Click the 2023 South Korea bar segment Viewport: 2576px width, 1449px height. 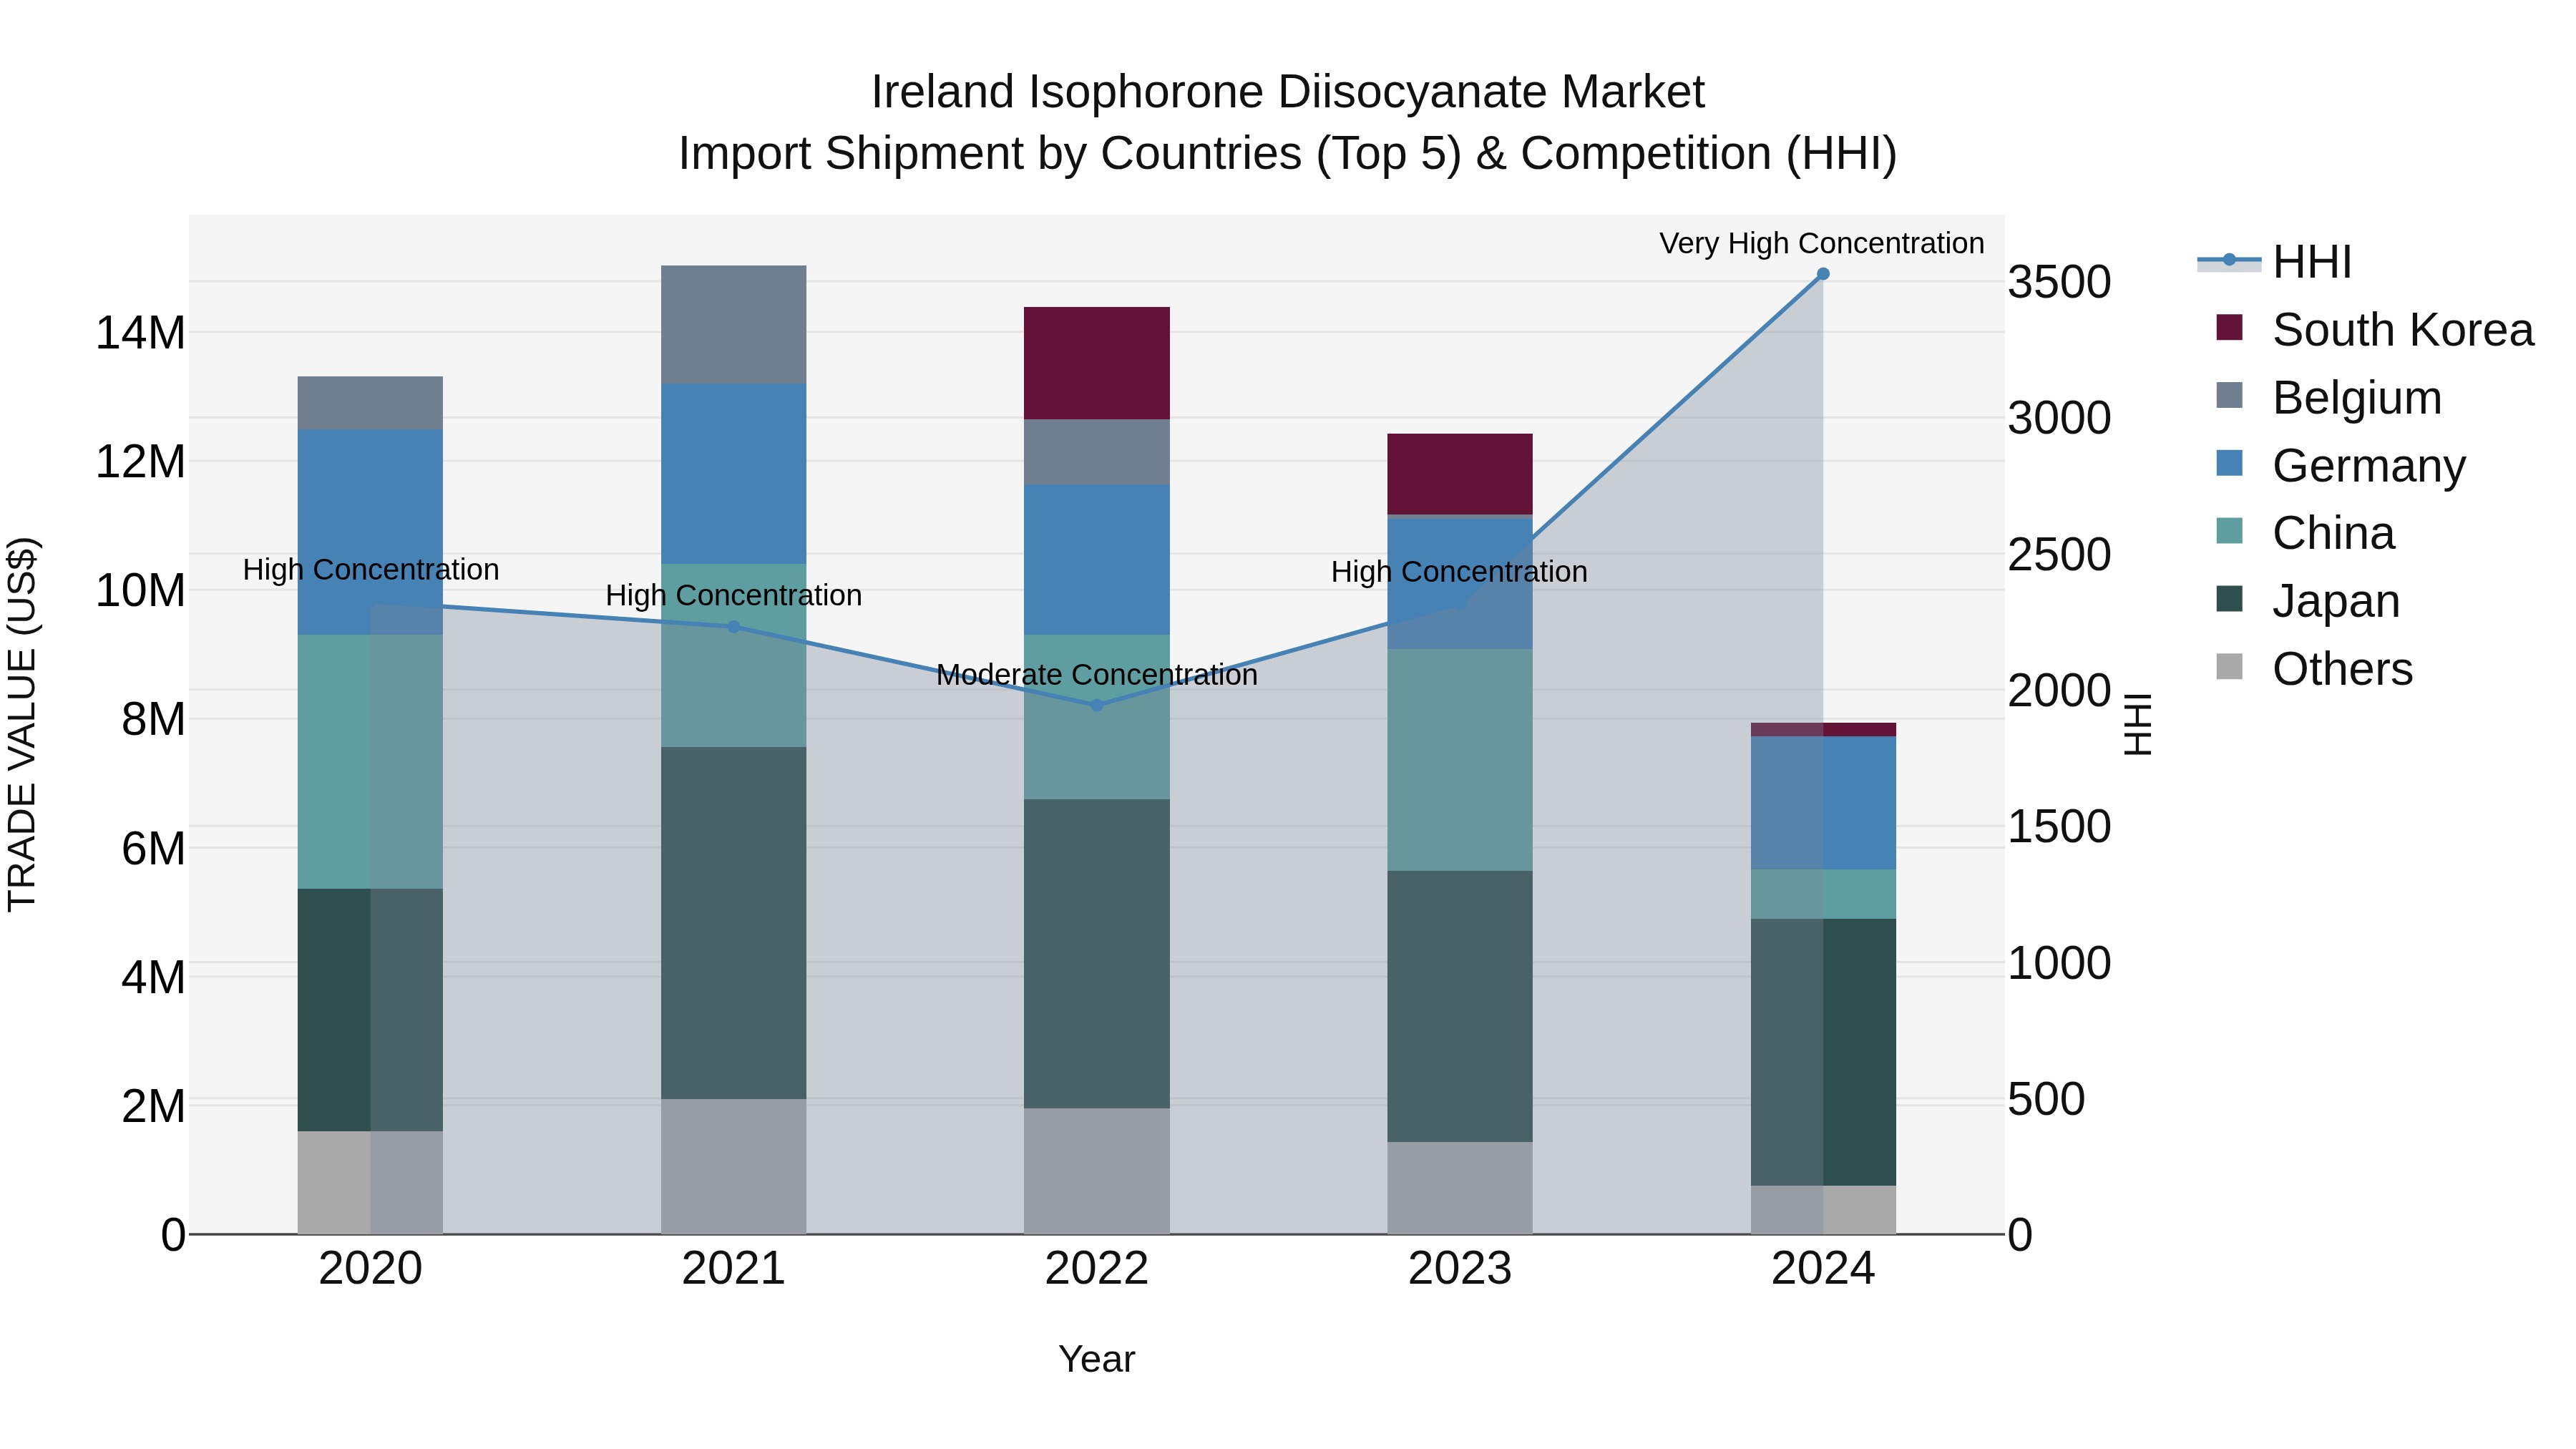pyautogui.click(x=1460, y=474)
